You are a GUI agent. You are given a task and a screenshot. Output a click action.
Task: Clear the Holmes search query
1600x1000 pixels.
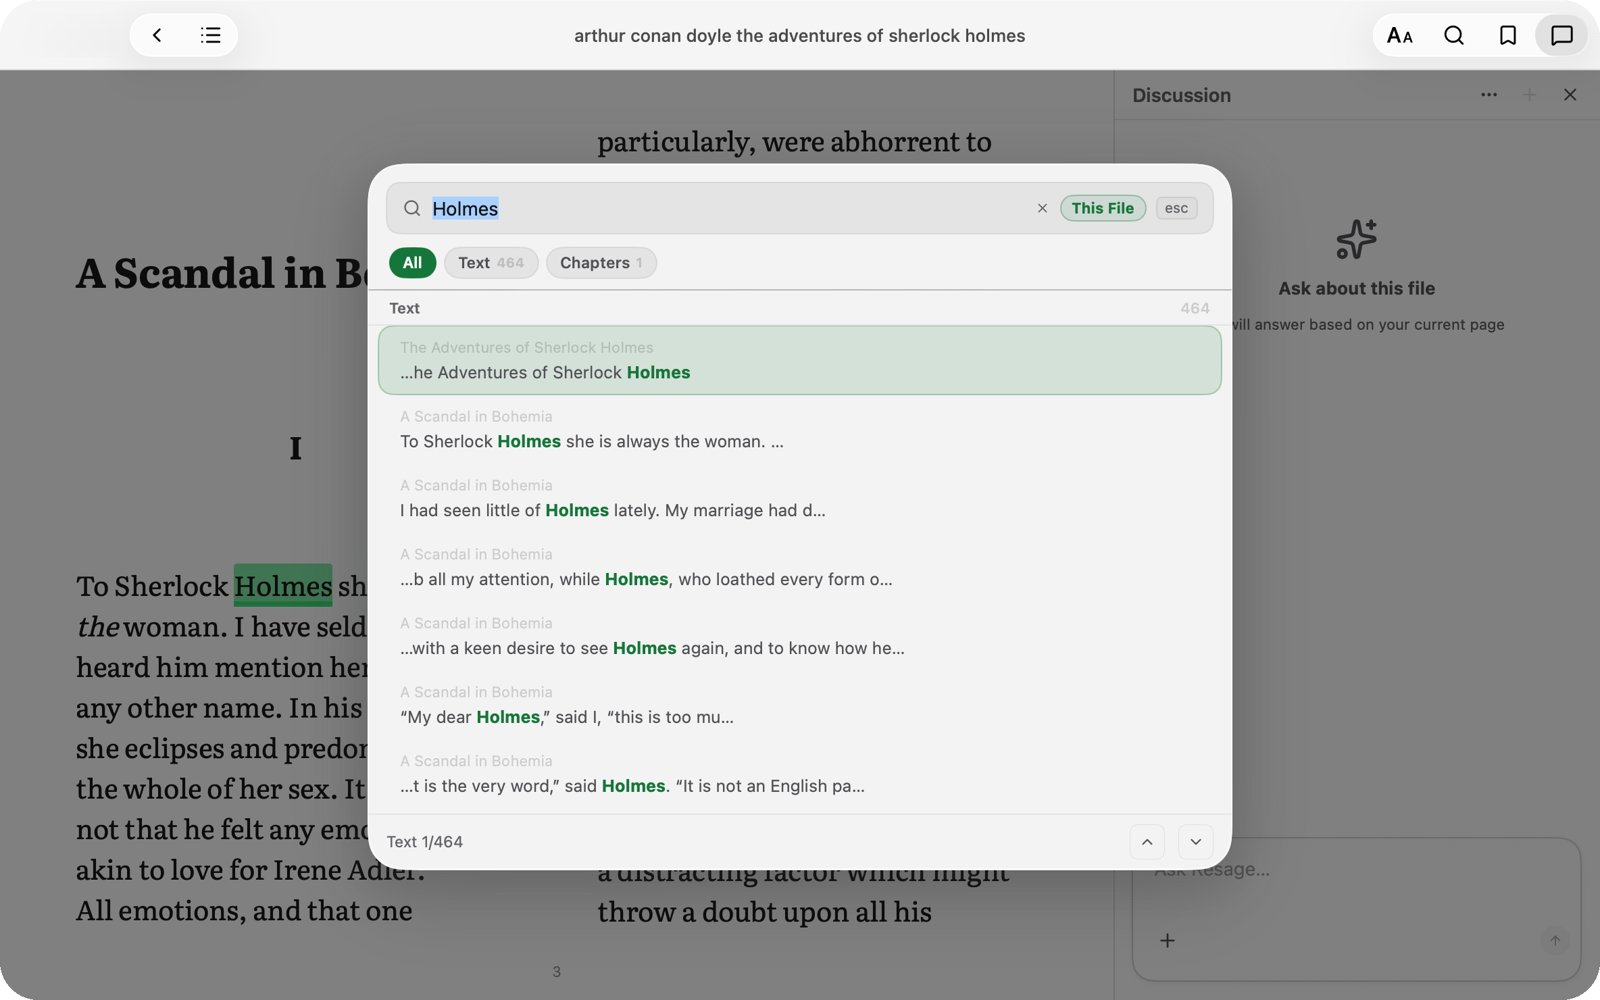(1042, 208)
